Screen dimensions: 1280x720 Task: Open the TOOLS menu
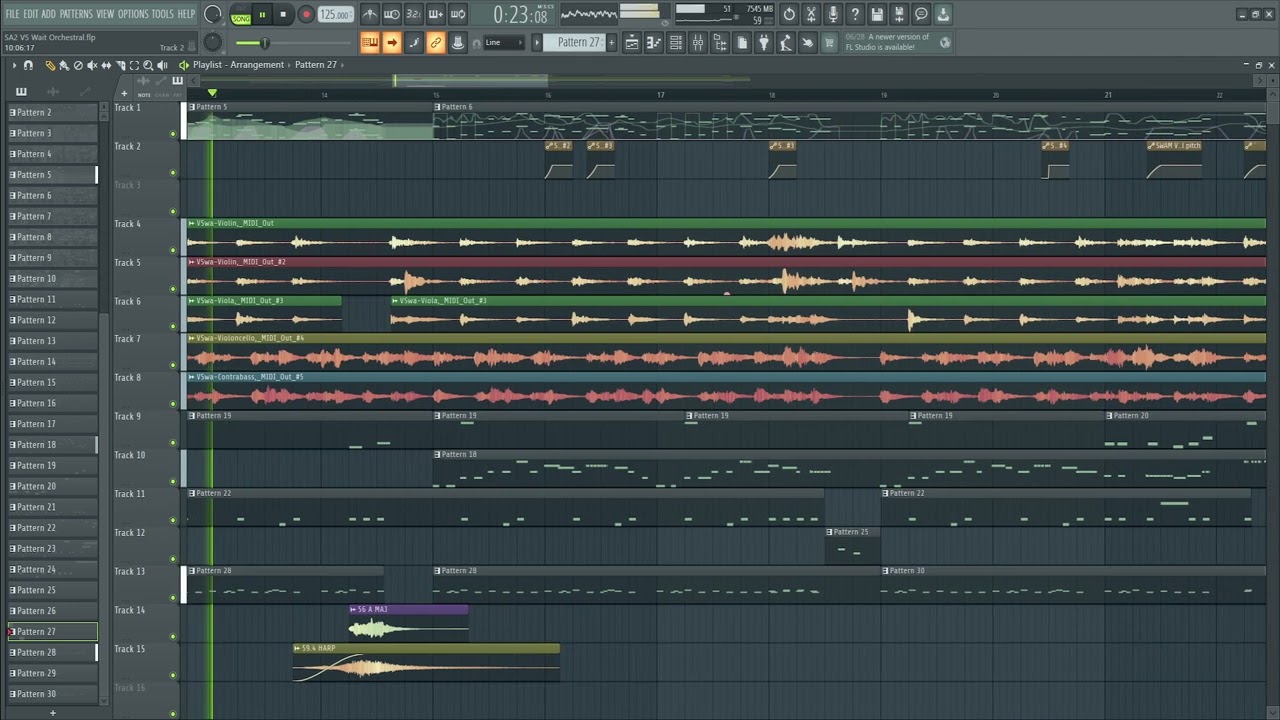[x=162, y=14]
